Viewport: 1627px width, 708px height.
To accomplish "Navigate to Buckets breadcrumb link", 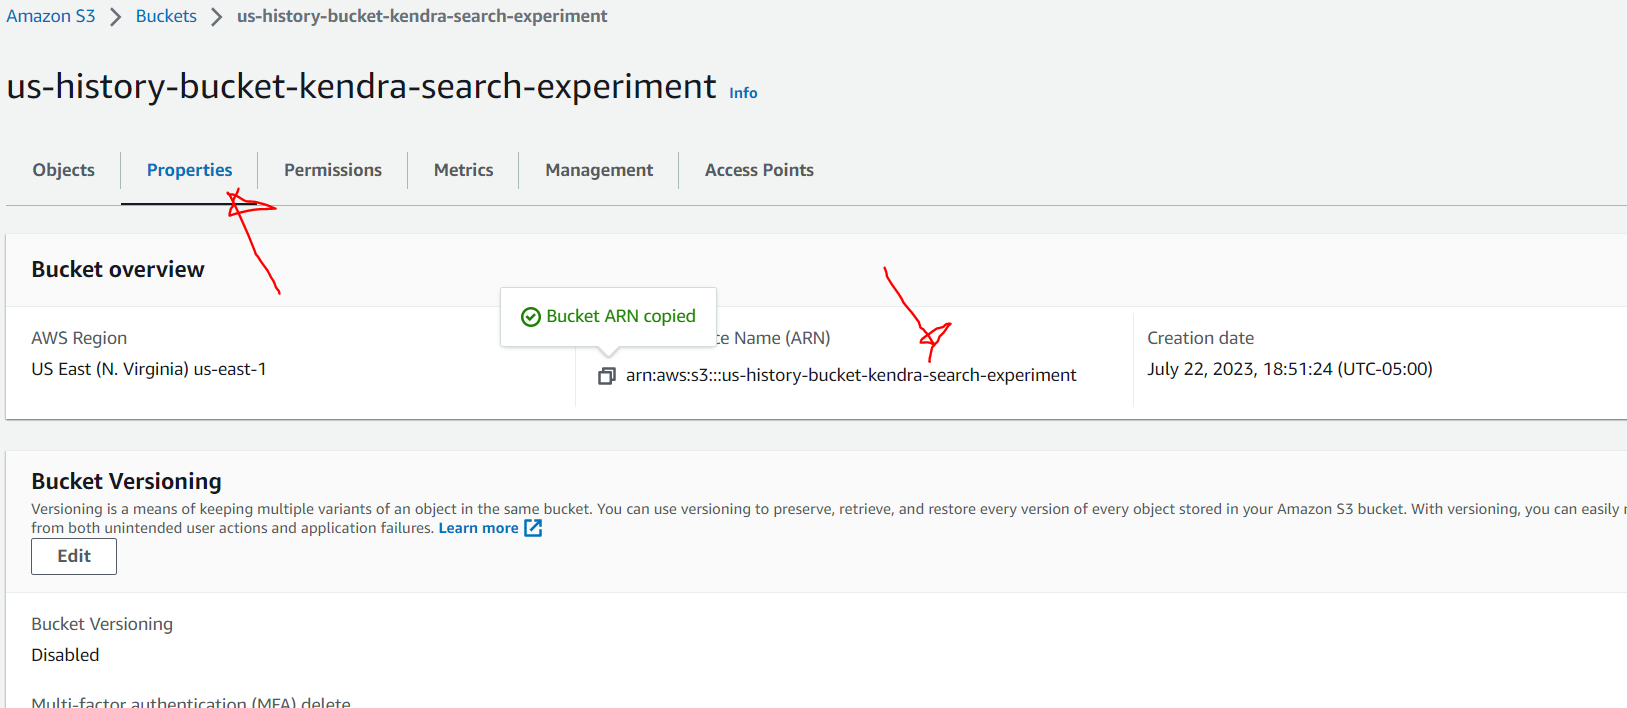I will coord(166,16).
